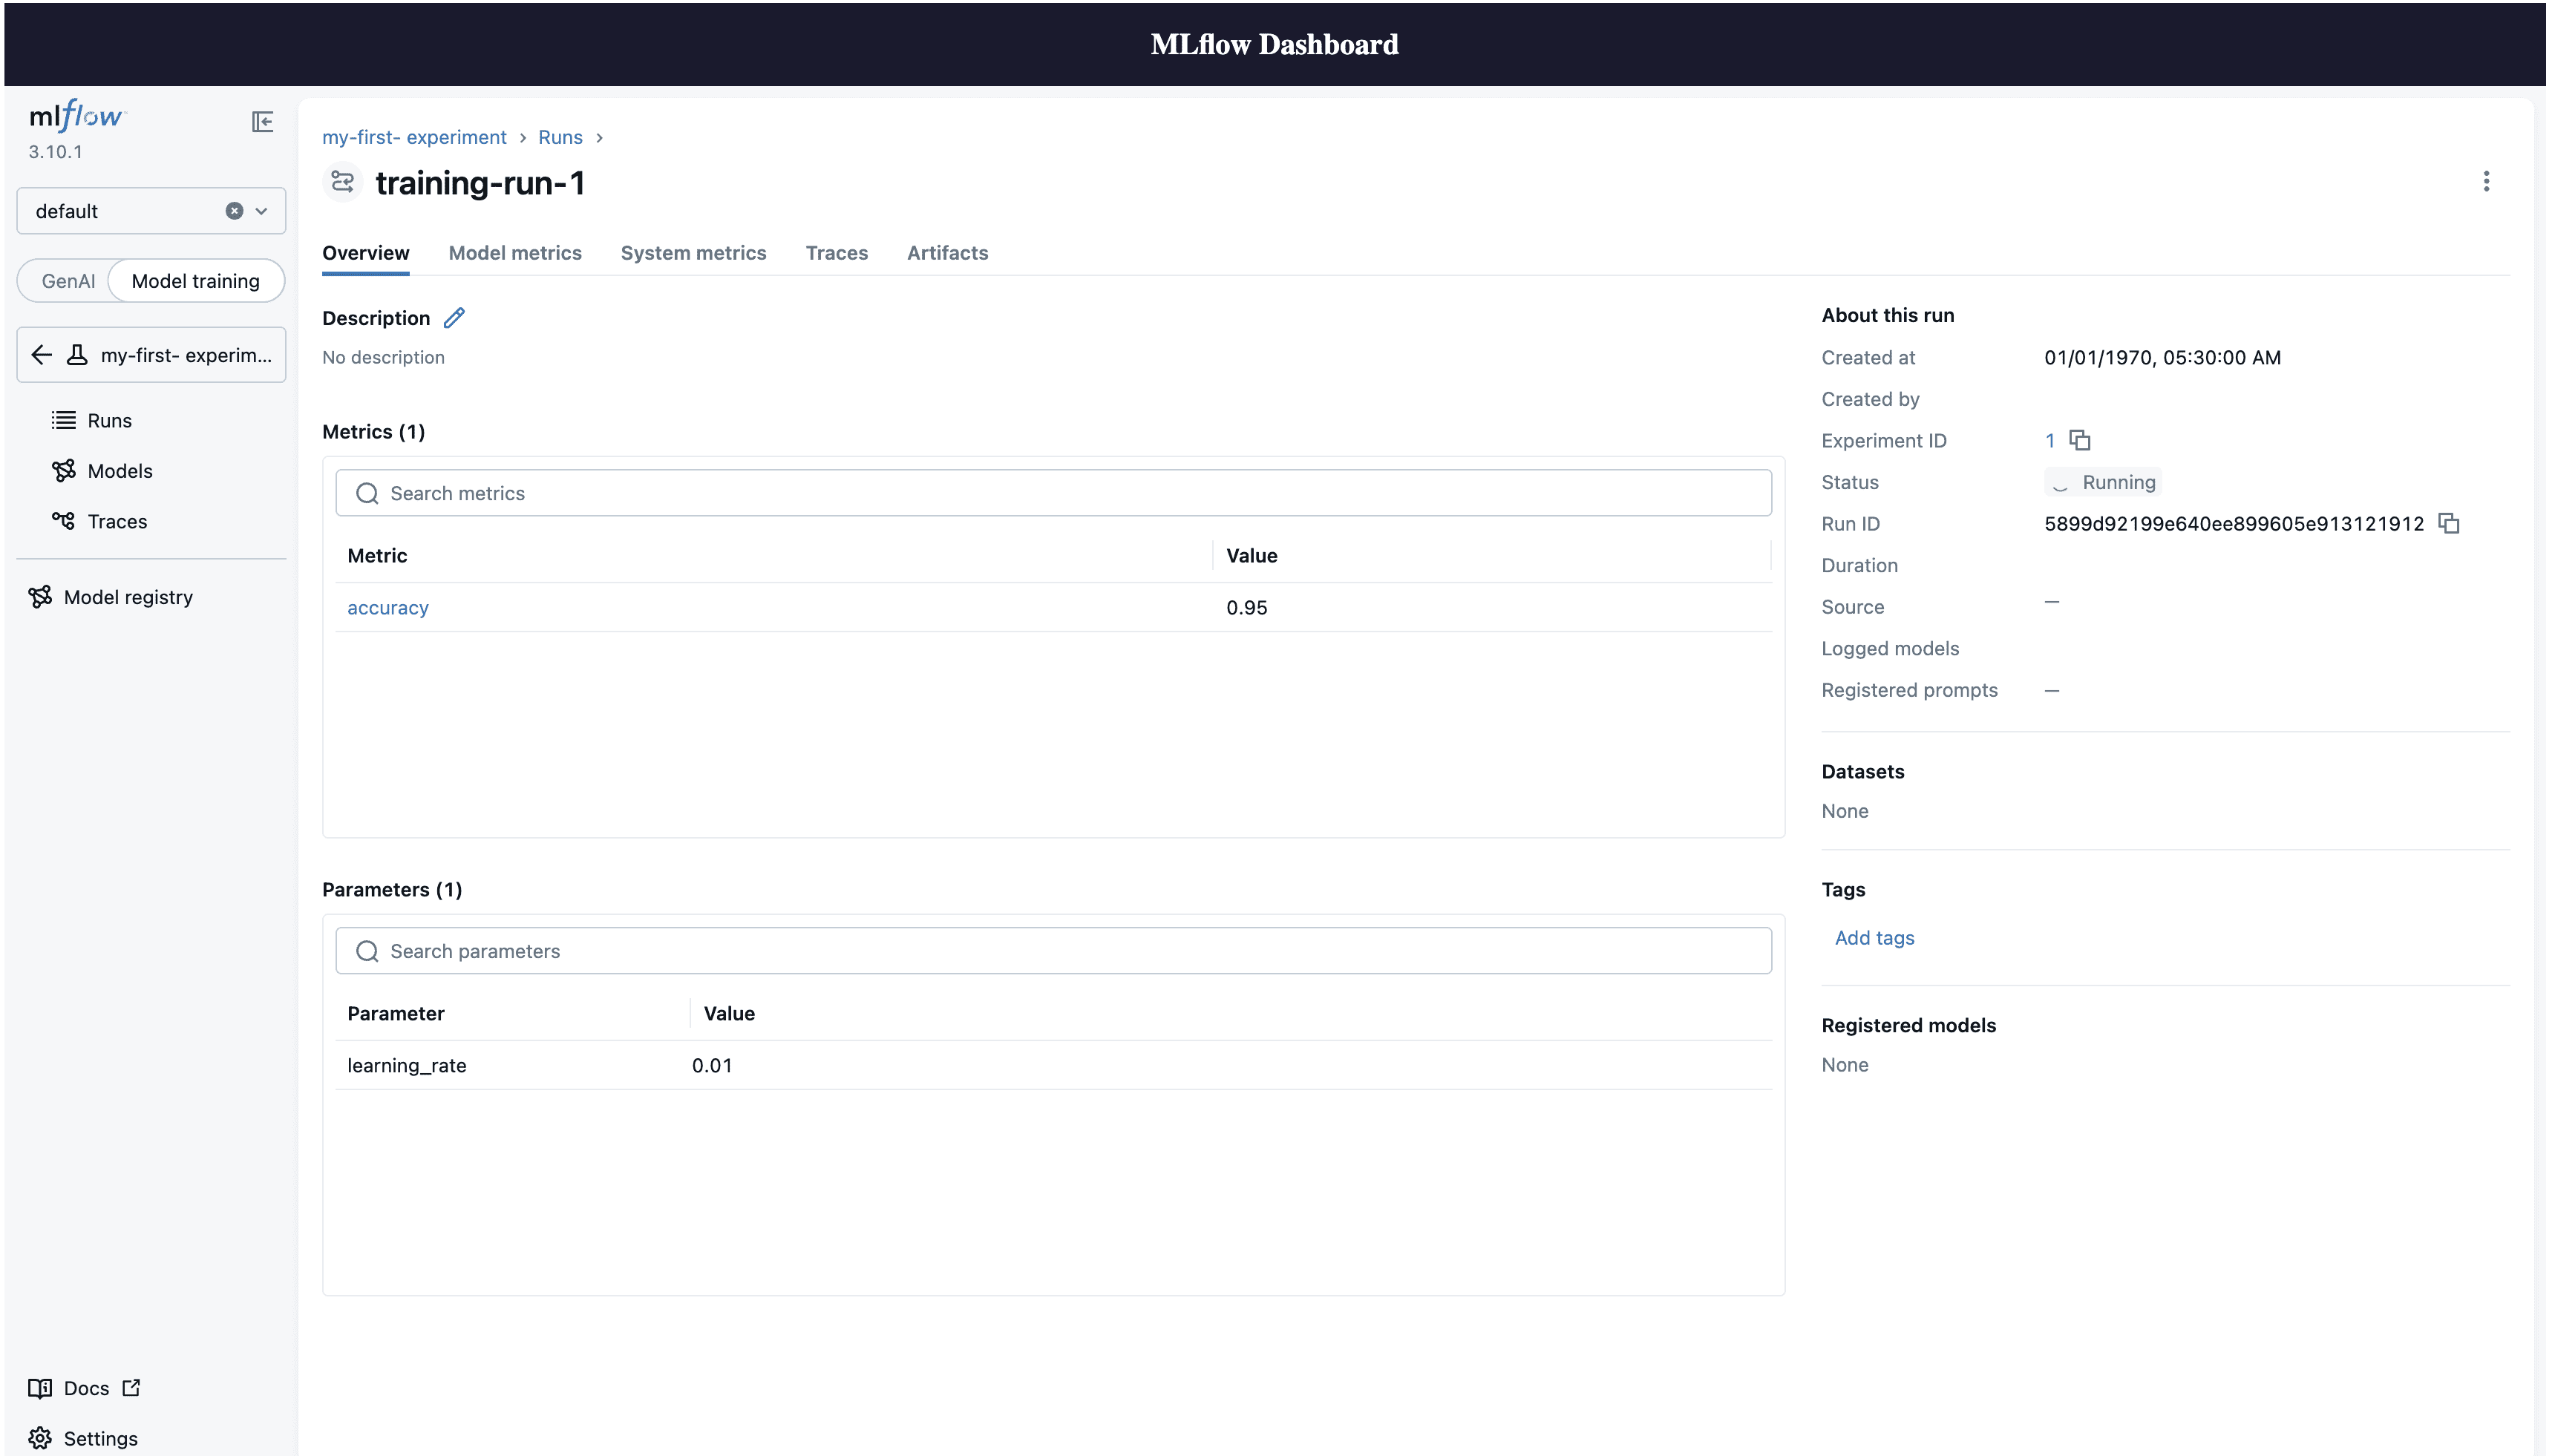Image resolution: width=2555 pixels, height=1456 pixels.
Task: Open the accuracy metric link
Action: coord(388,608)
